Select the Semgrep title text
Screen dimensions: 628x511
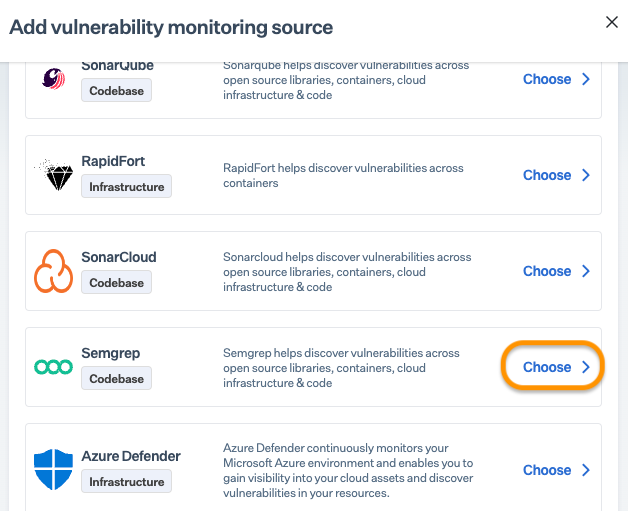(x=112, y=353)
